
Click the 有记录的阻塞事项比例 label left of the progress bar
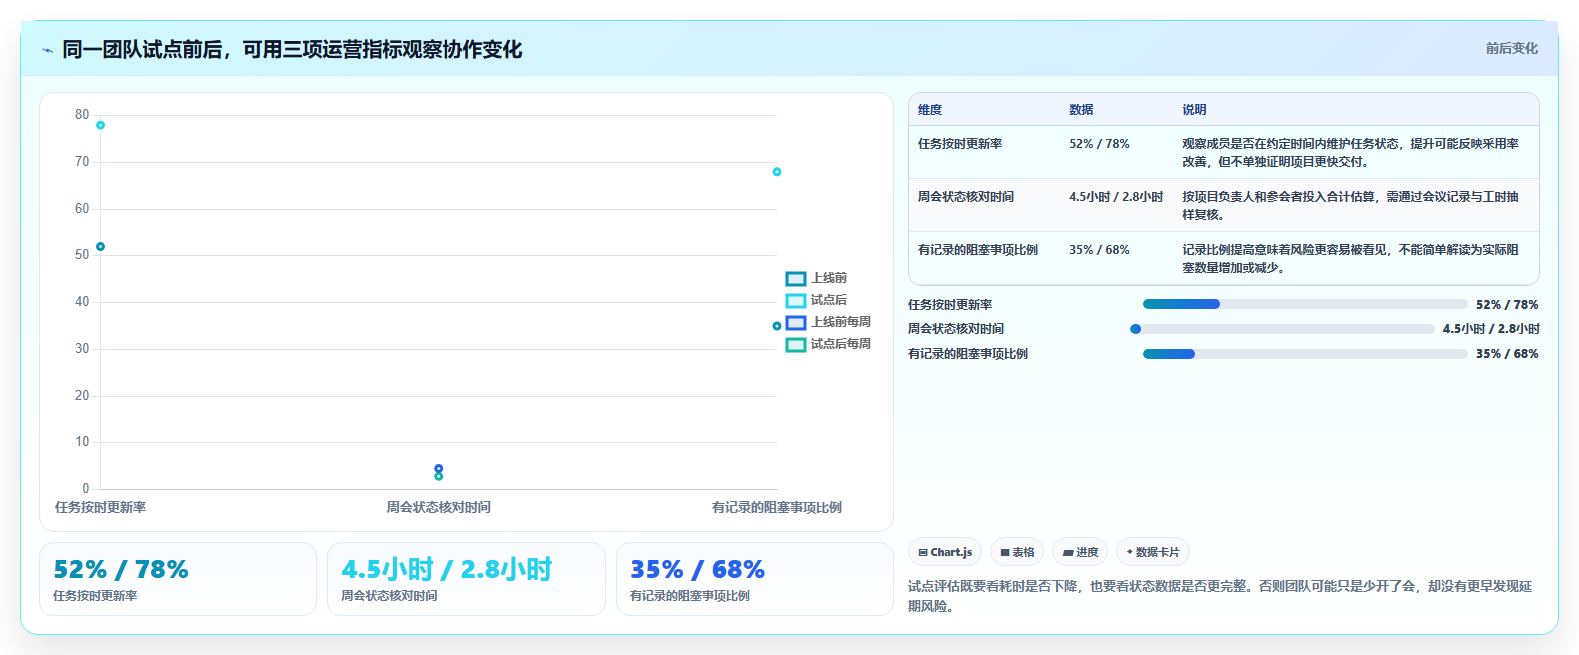pos(968,354)
